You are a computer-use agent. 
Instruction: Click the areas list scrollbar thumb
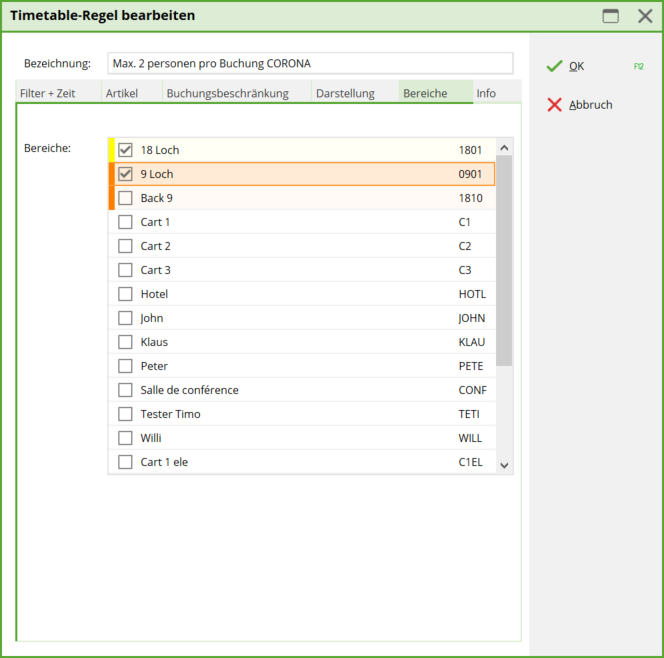[504, 260]
